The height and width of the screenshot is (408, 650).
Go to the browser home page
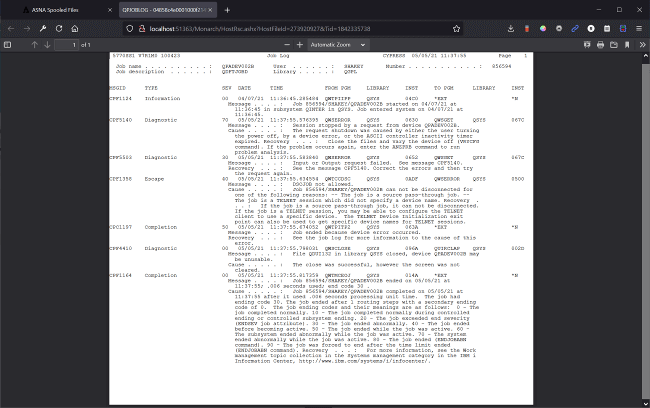click(75, 29)
